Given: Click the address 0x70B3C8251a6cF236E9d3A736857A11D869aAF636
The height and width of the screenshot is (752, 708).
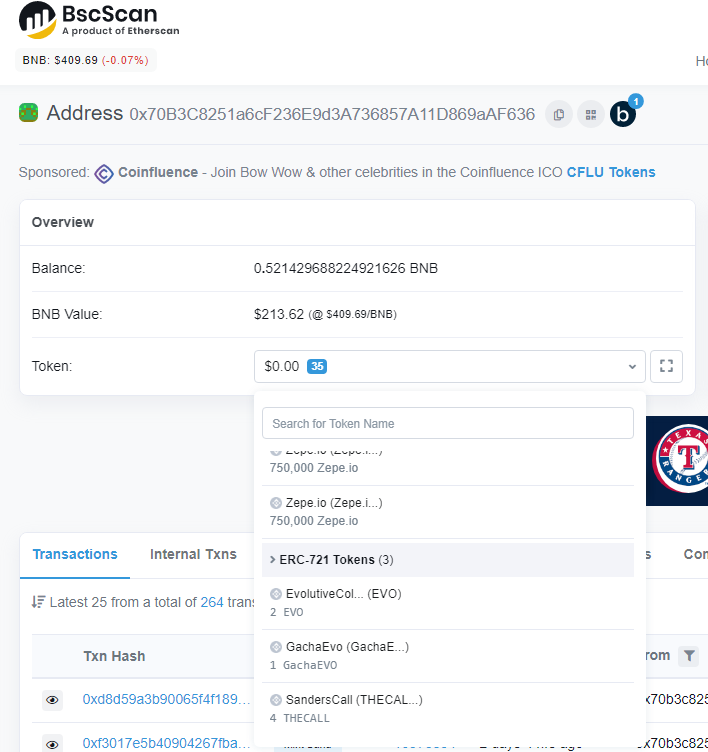Looking at the screenshot, I should [332, 114].
